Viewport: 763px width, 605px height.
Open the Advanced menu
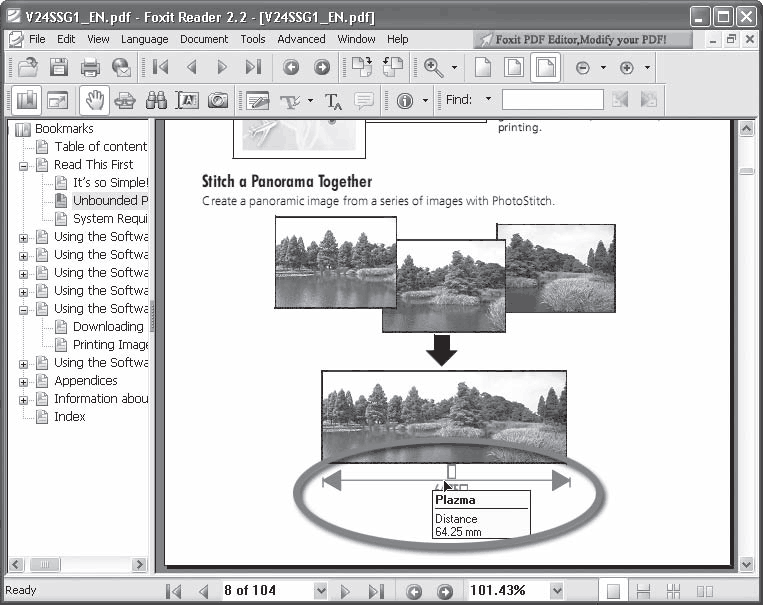(301, 39)
